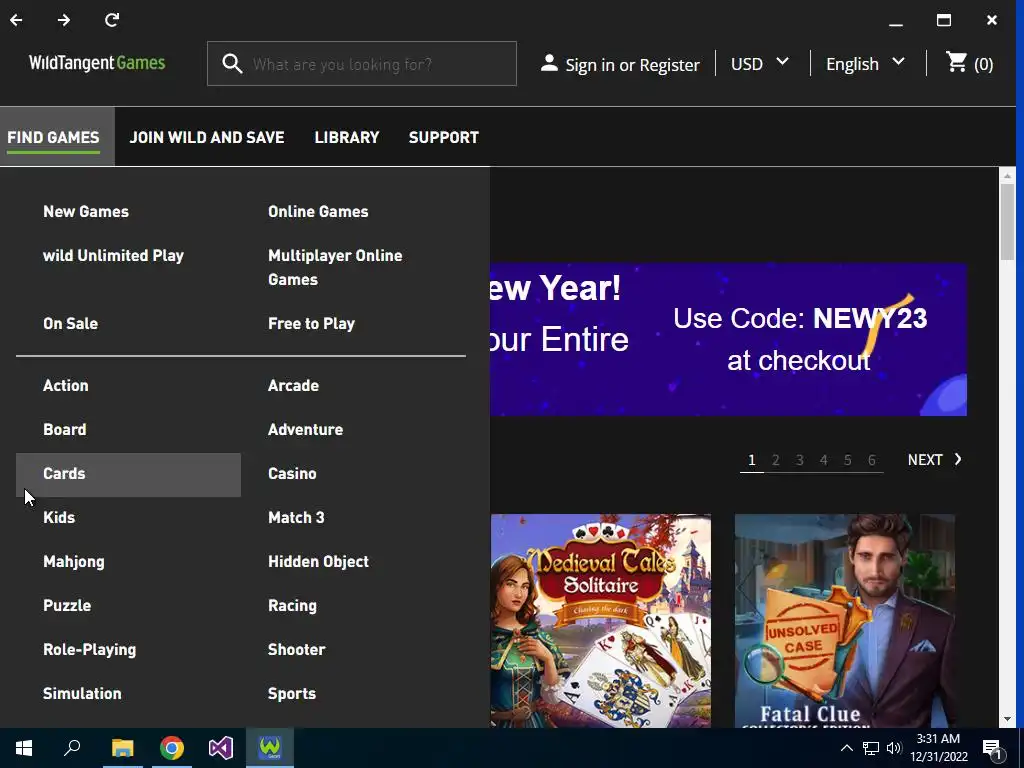Launch Chrome from the taskbar
This screenshot has height=768, width=1024.
172,748
